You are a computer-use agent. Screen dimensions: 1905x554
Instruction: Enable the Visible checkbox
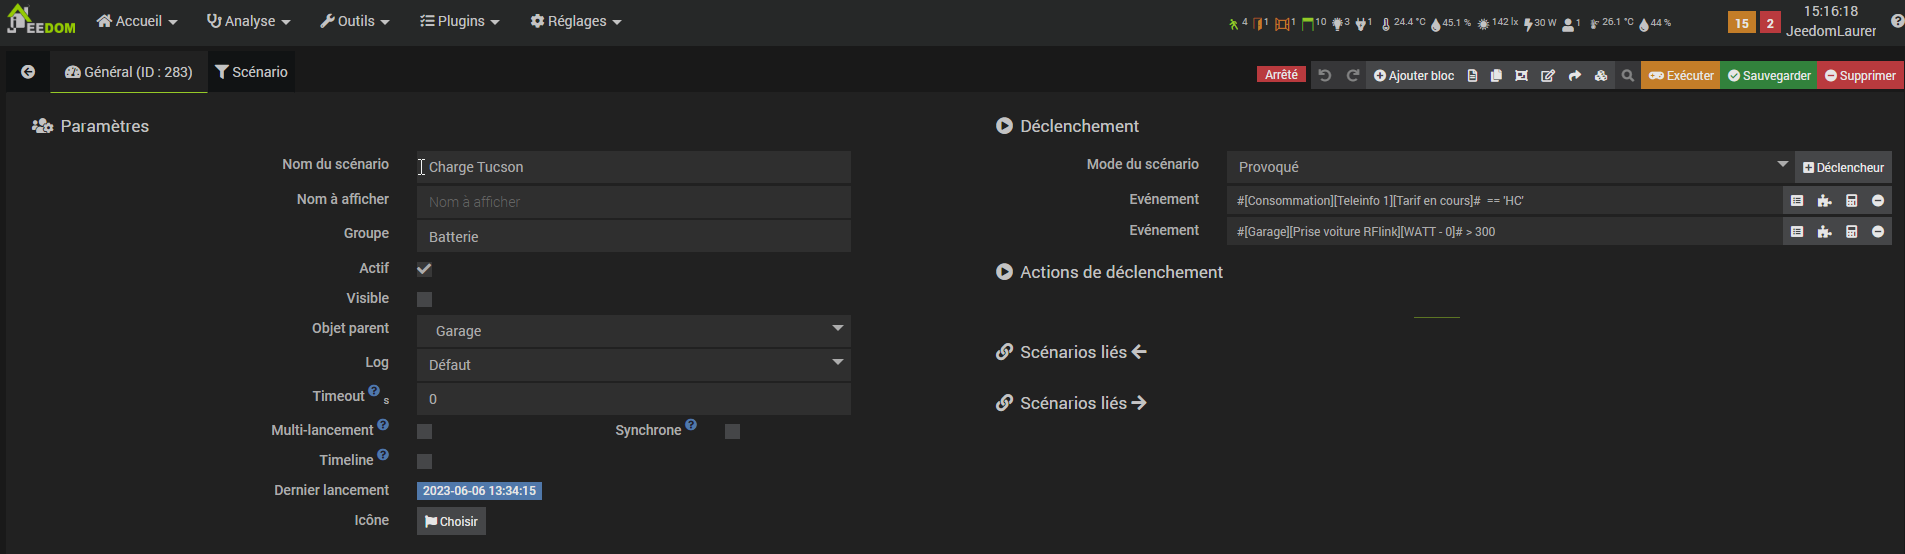pyautogui.click(x=424, y=299)
